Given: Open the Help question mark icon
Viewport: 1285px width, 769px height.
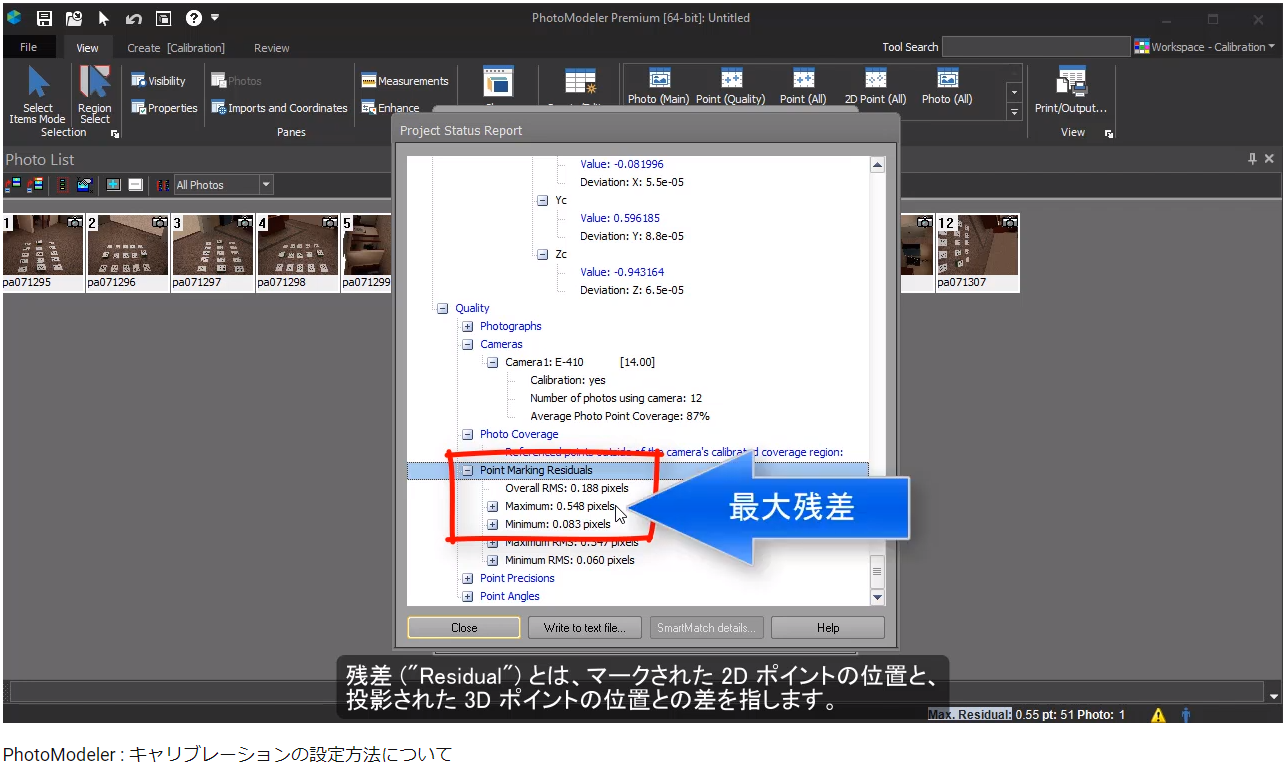Looking at the screenshot, I should click(x=194, y=18).
